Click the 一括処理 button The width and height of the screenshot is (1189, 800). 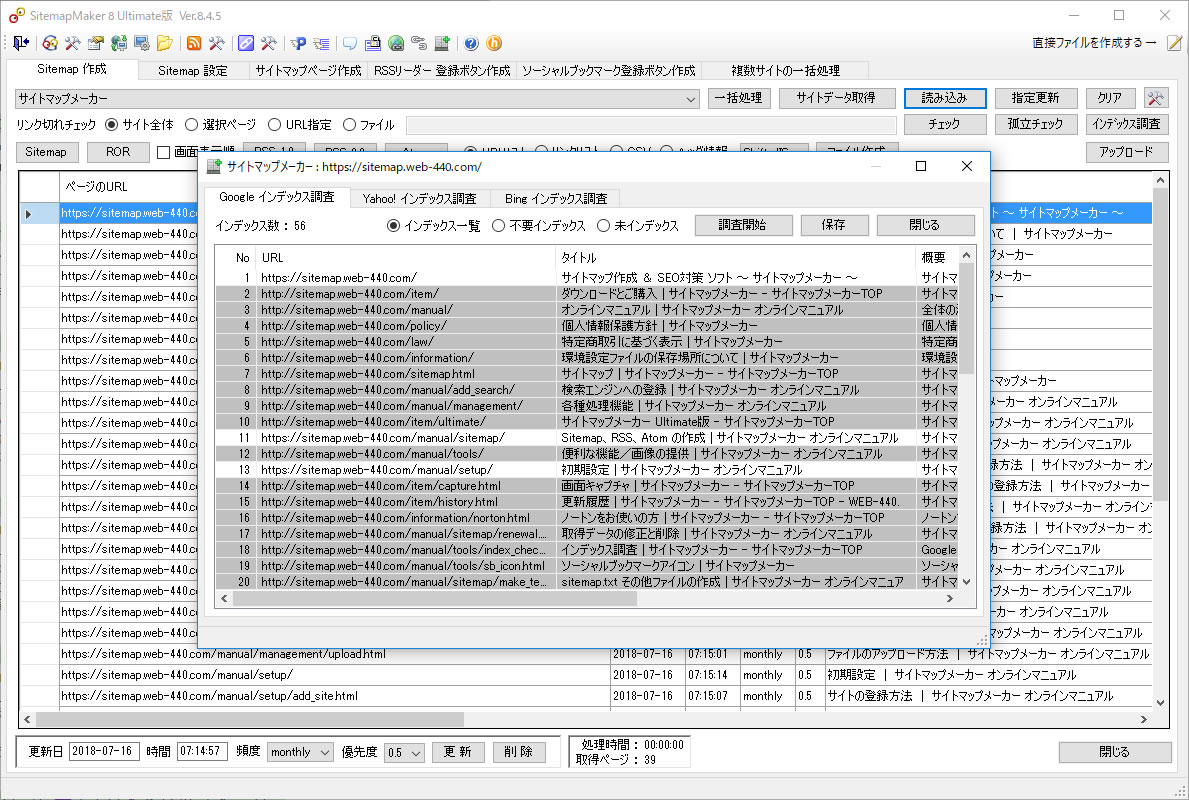click(739, 98)
